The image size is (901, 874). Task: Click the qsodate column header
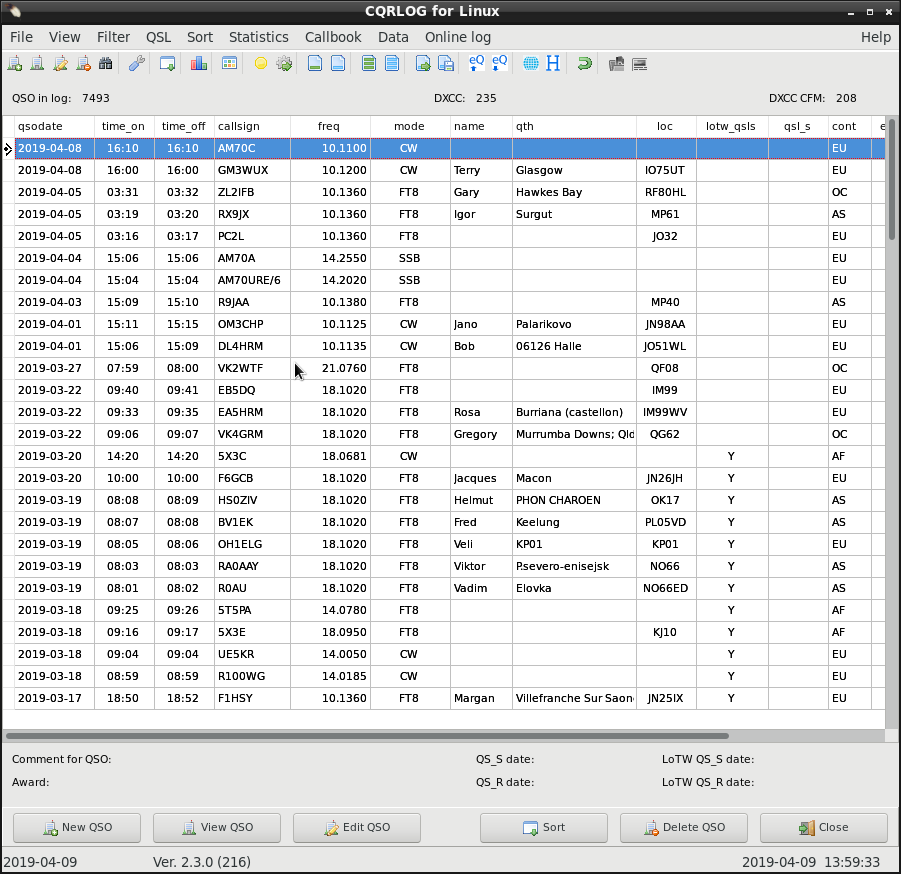[x=55, y=126]
